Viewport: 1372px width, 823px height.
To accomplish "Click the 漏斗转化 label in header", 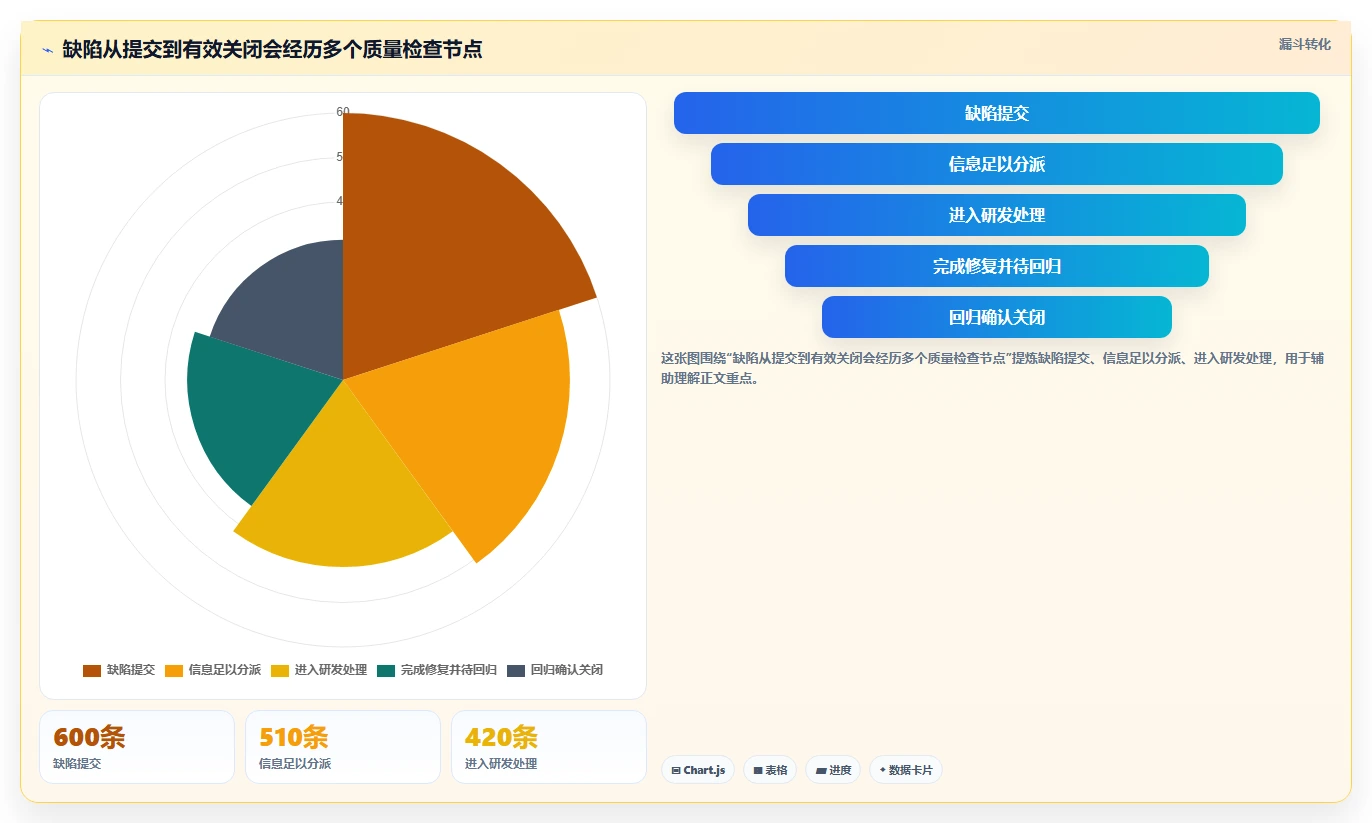I will click(1305, 44).
